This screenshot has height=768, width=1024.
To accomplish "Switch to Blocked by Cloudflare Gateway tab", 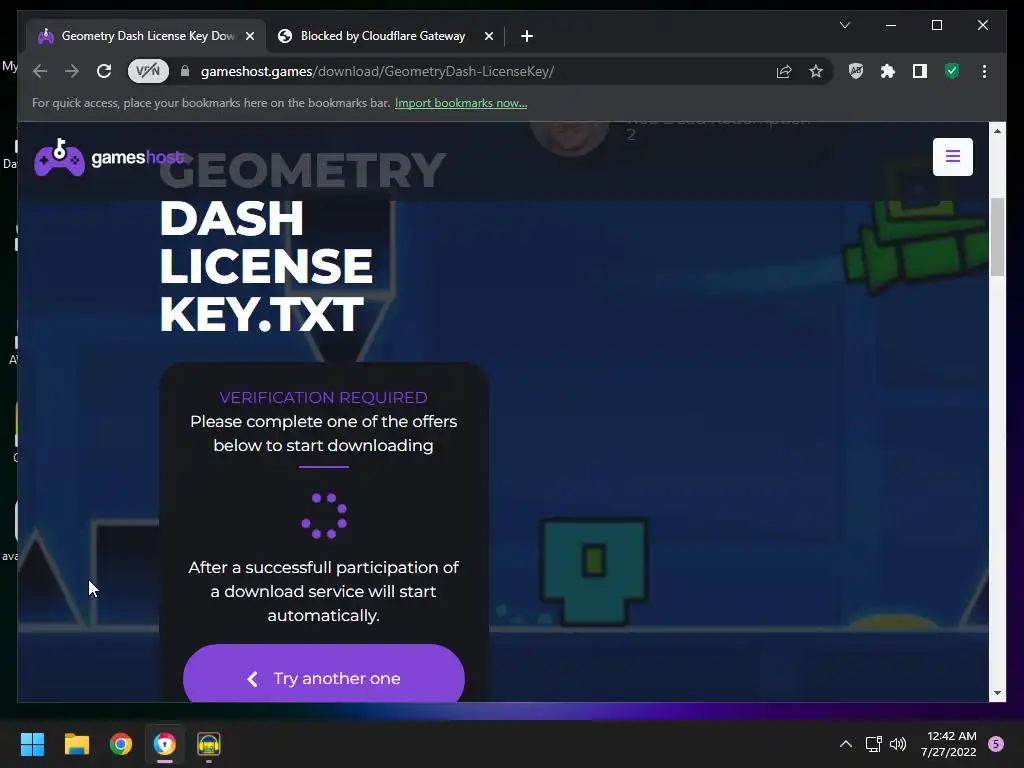I will tap(383, 36).
